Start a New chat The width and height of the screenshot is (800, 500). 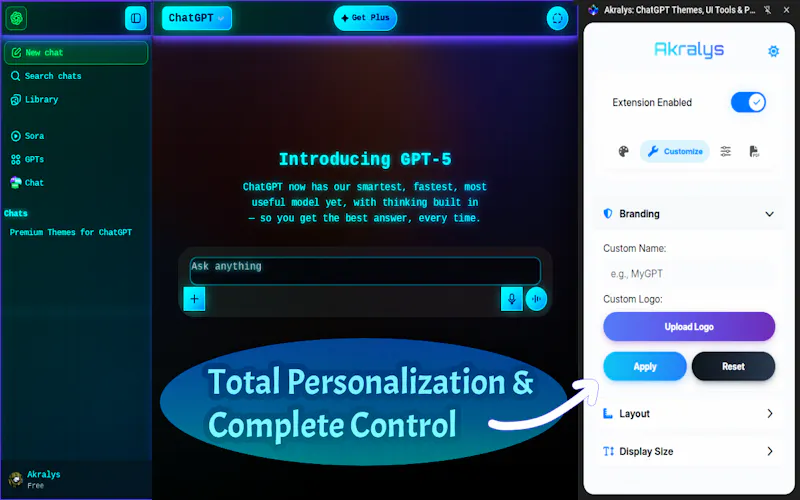[76, 53]
